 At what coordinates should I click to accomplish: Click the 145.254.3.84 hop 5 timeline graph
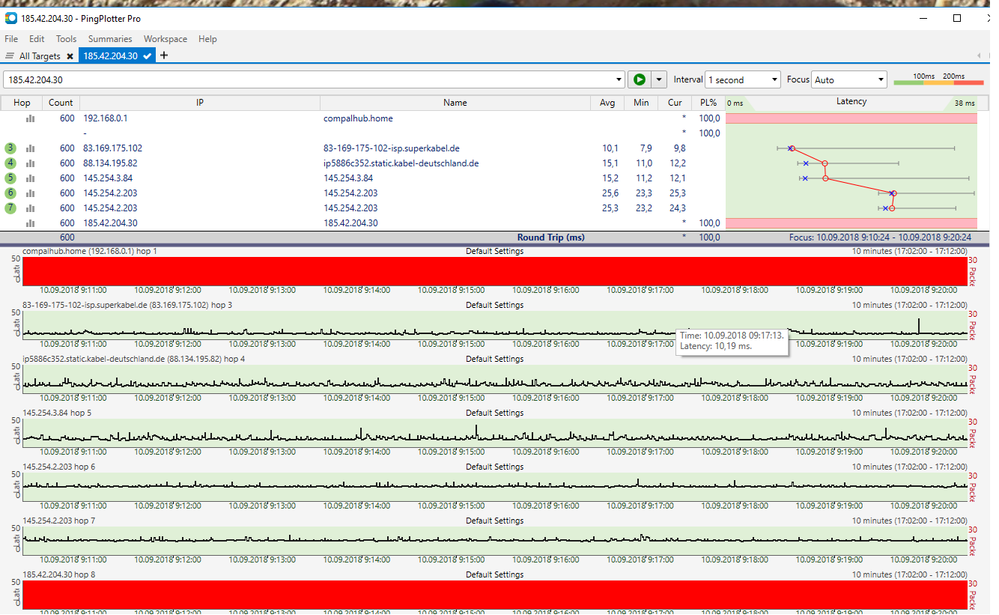(x=495, y=433)
